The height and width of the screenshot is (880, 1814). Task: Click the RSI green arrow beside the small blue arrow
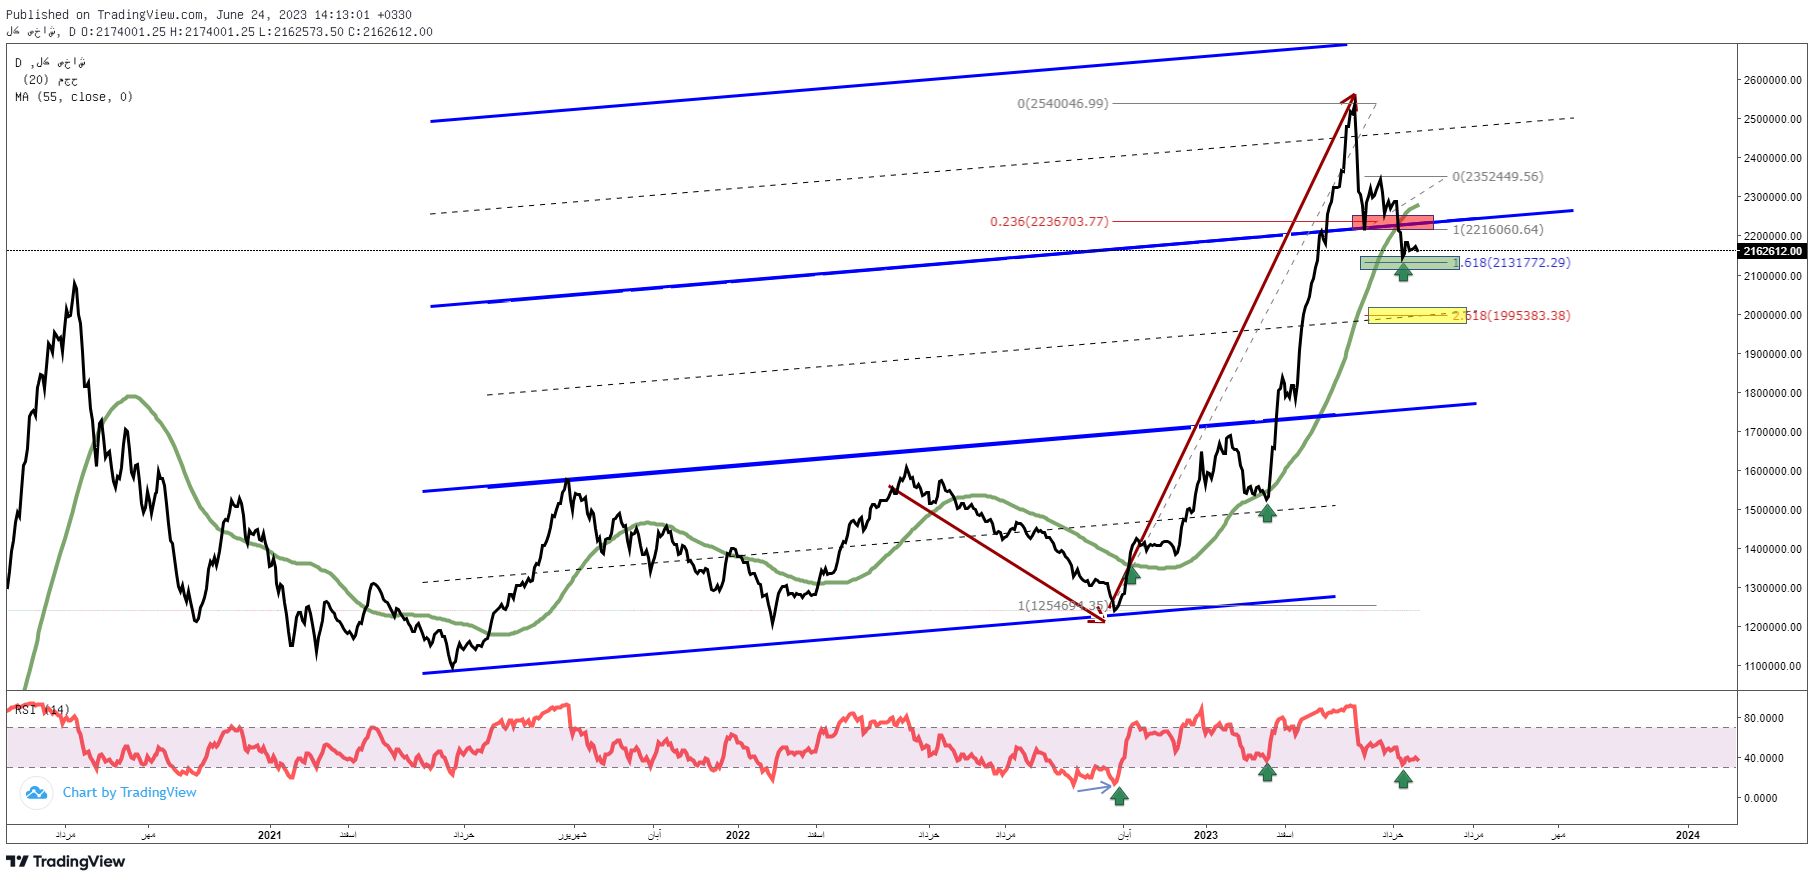[x=1119, y=796]
